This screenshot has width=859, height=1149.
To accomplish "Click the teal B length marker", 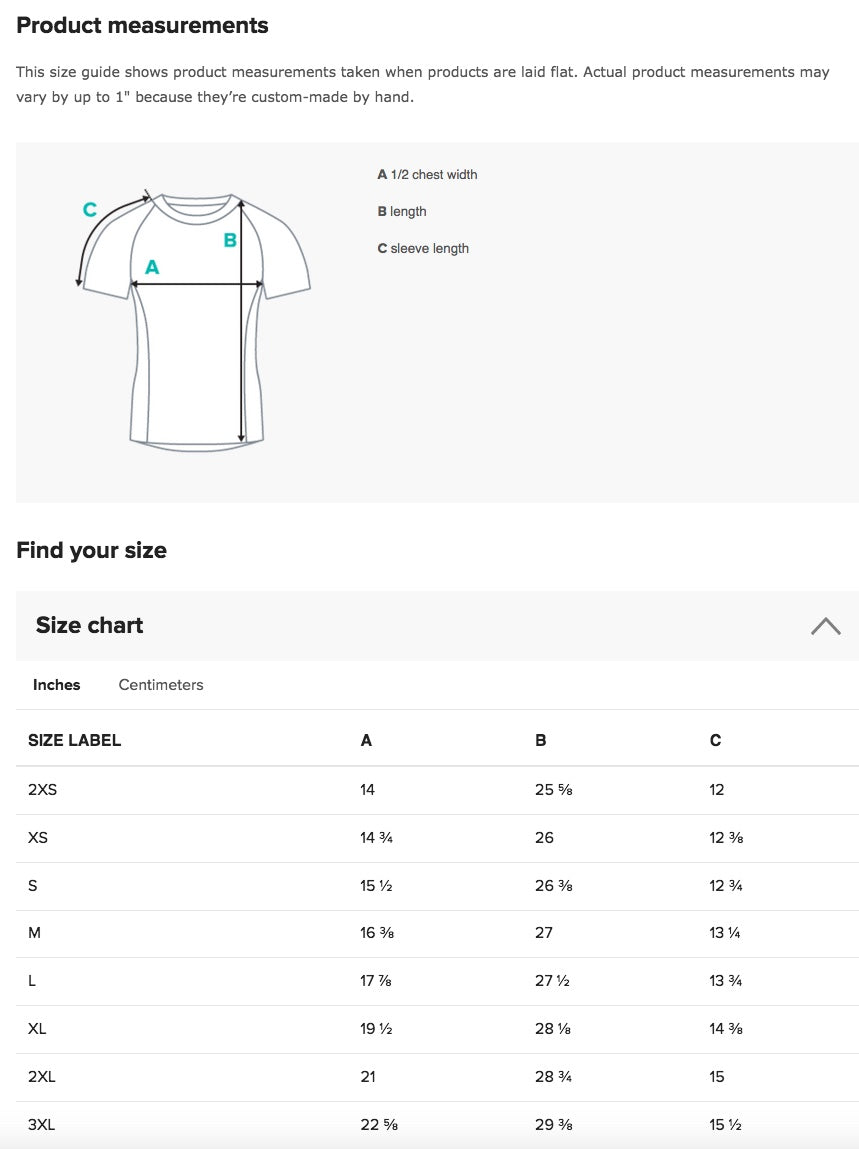I will (230, 240).
